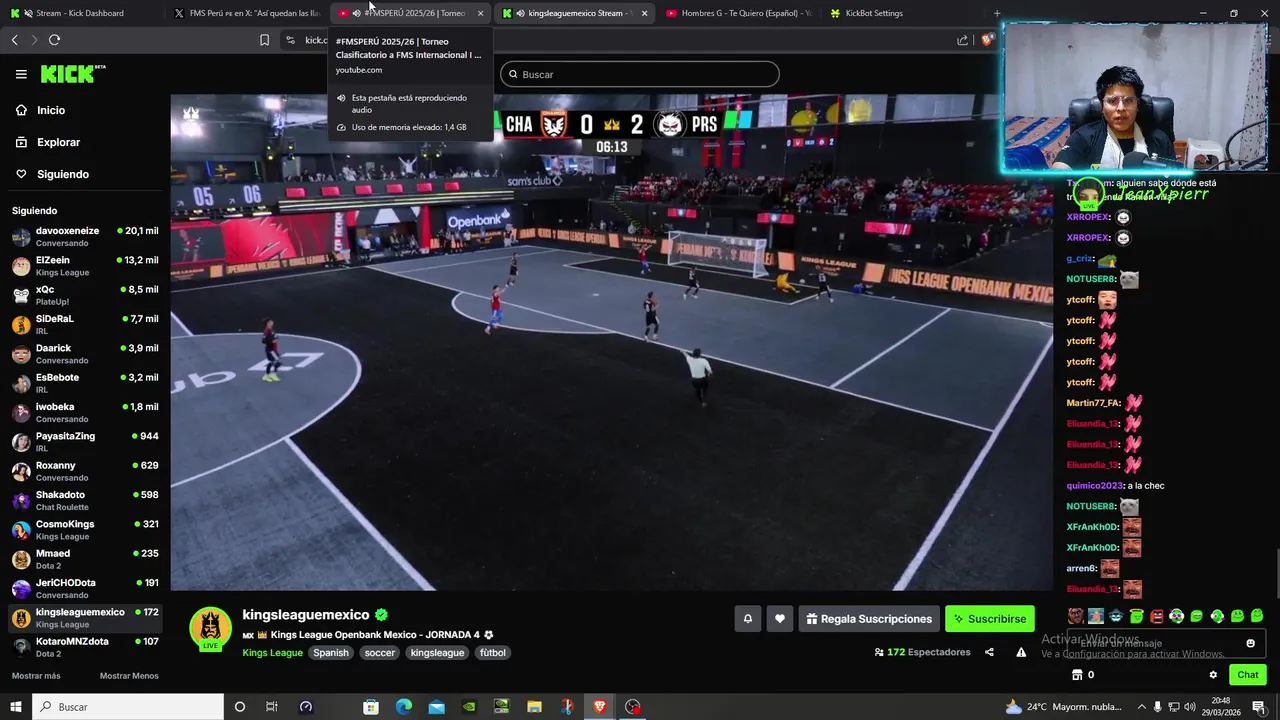Screen dimensions: 1280x720
Task: Click the Buscar search field on Kick
Action: pyautogui.click(x=640, y=74)
